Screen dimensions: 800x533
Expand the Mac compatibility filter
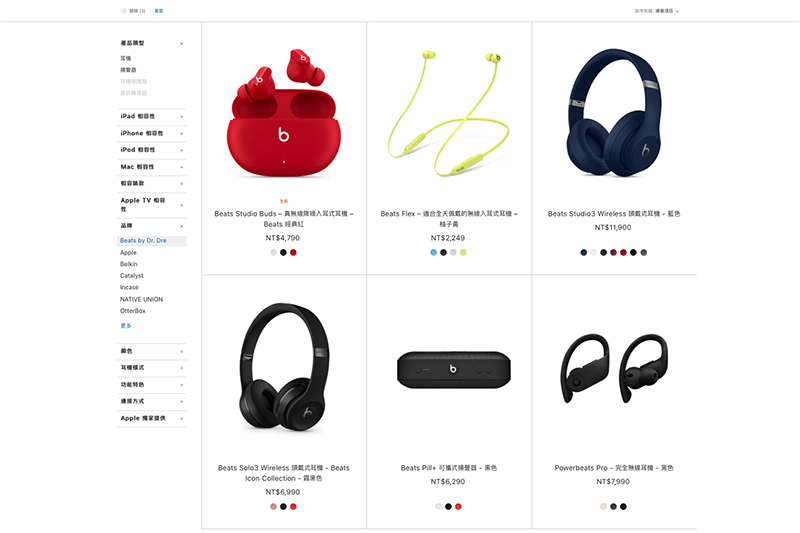coord(152,167)
